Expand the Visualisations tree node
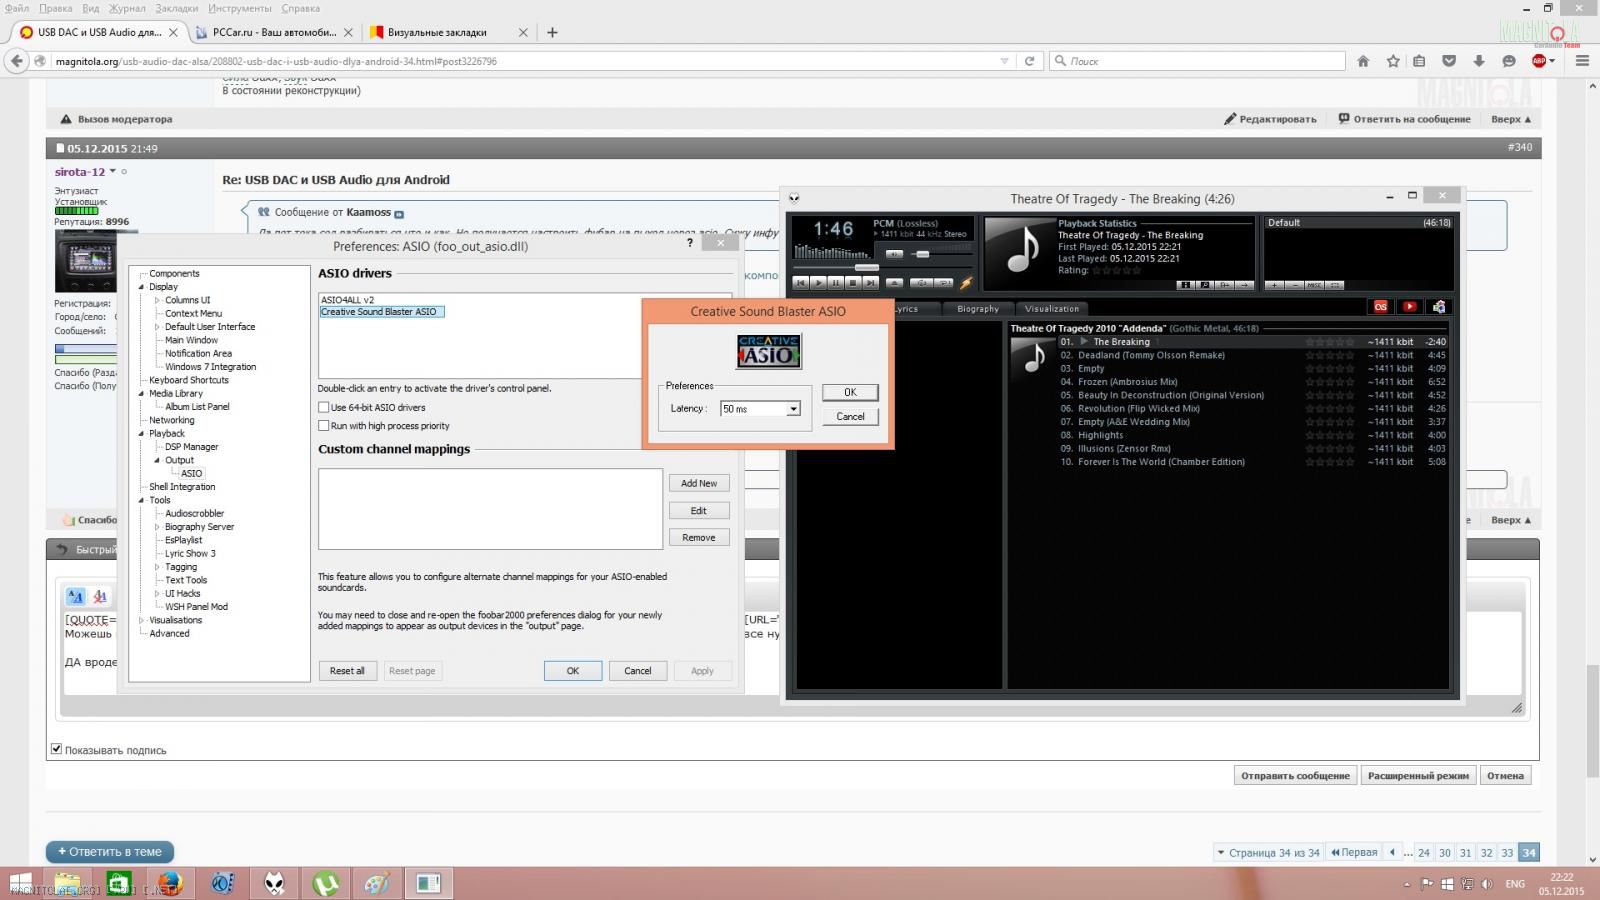This screenshot has width=1600, height=900. (141, 620)
